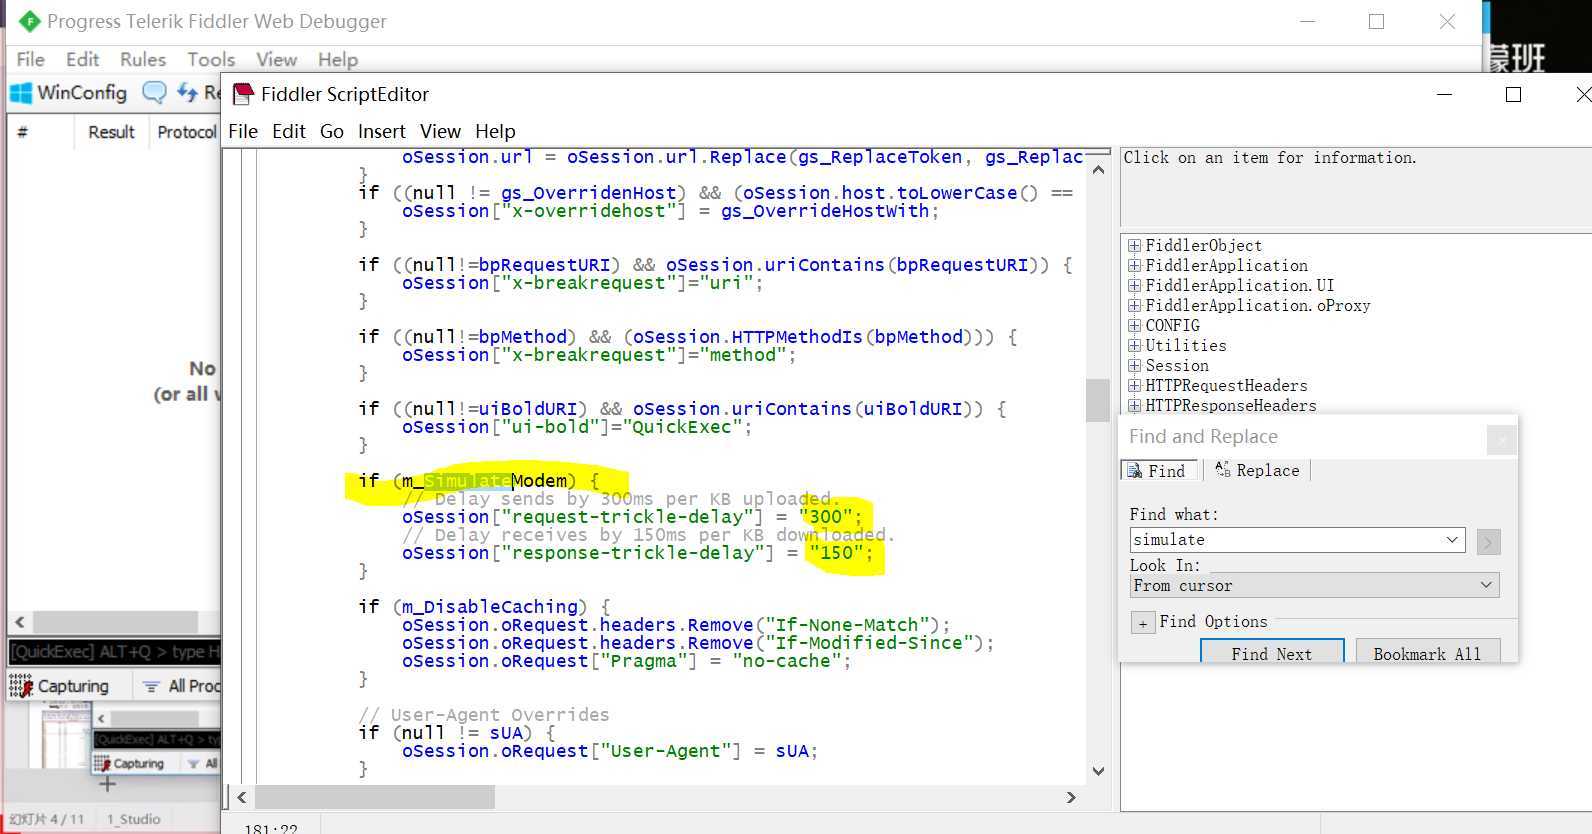Click the Find Next button
The height and width of the screenshot is (834, 1592).
[x=1272, y=651]
